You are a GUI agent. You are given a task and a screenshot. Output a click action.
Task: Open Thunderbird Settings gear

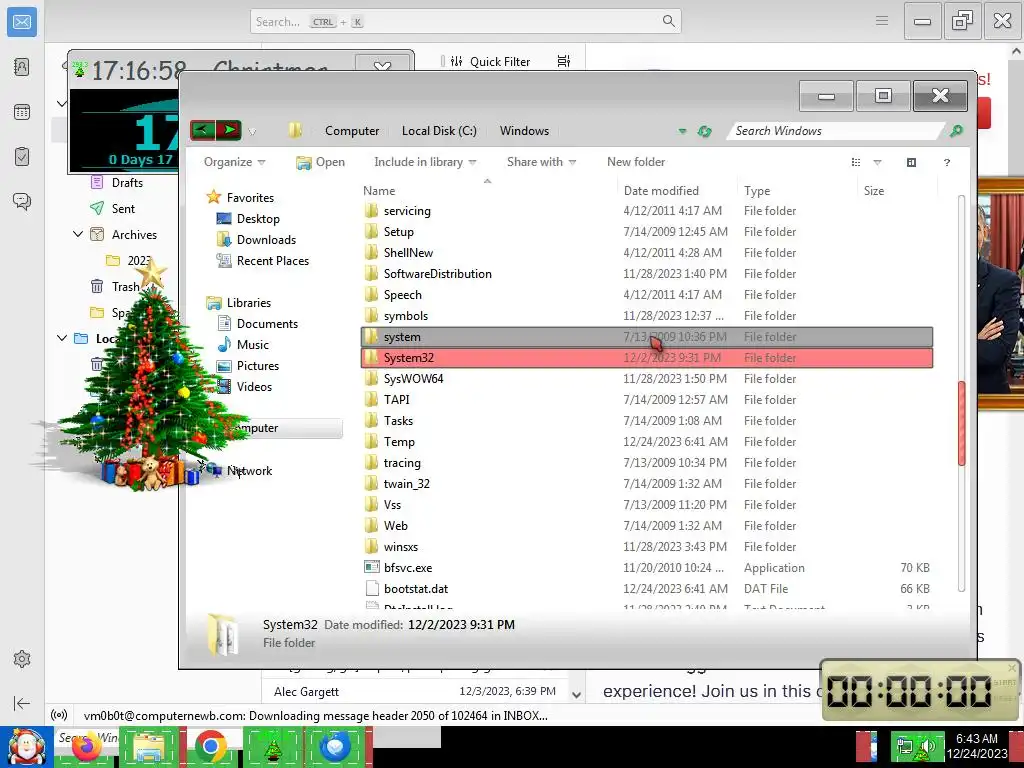(22, 659)
